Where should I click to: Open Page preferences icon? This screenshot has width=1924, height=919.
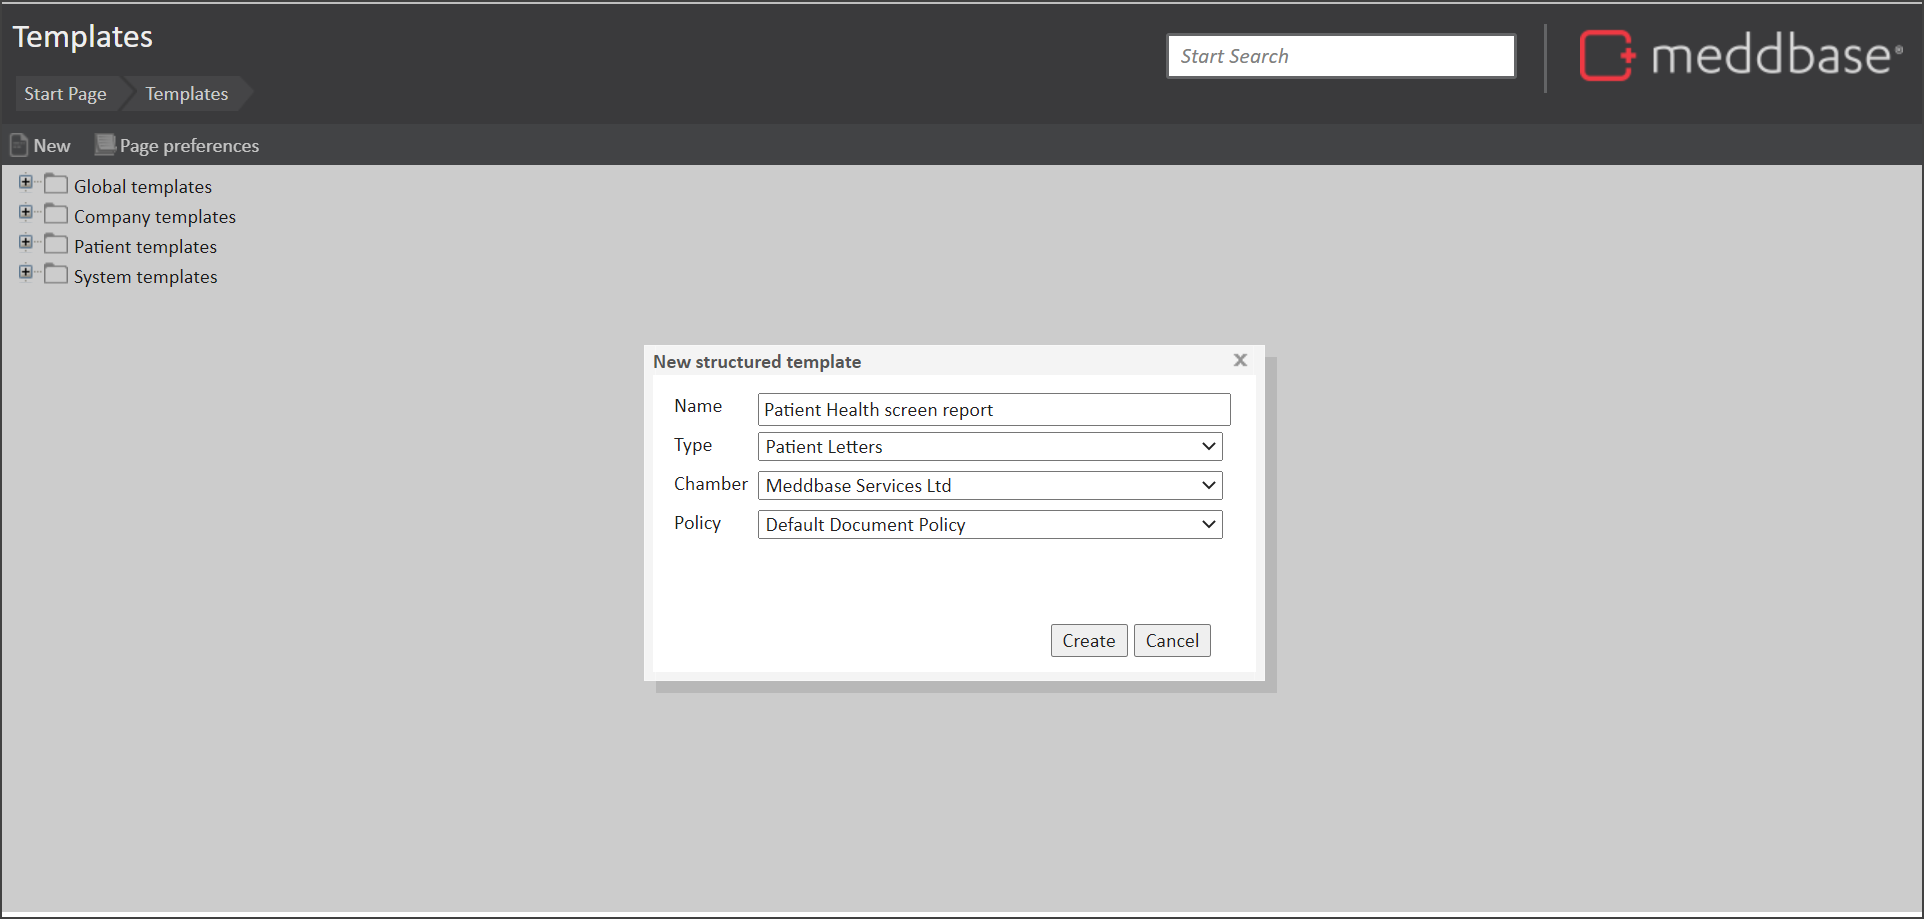tap(105, 145)
